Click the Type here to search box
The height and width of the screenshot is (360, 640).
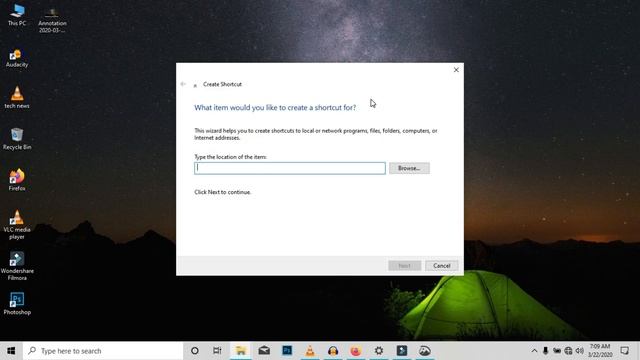coord(103,351)
